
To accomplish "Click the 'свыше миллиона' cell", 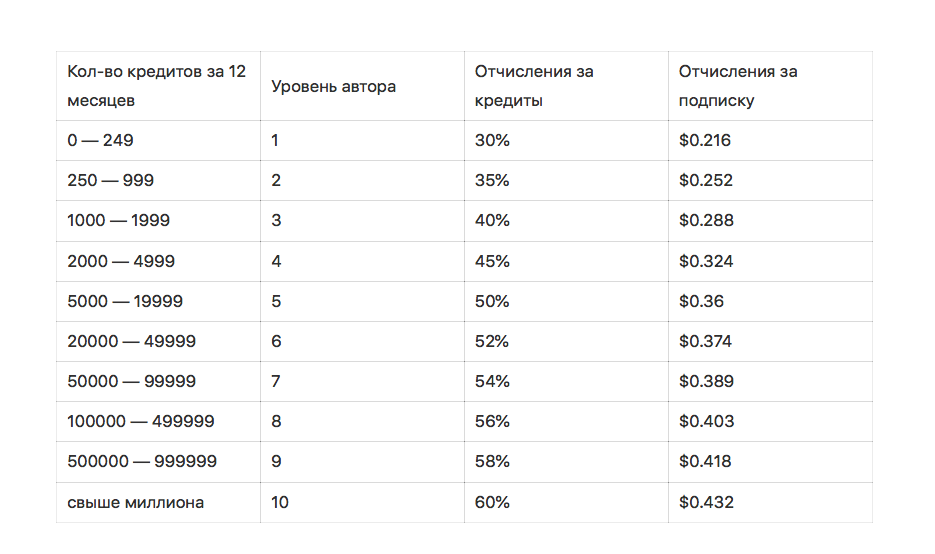I will pos(158,502).
